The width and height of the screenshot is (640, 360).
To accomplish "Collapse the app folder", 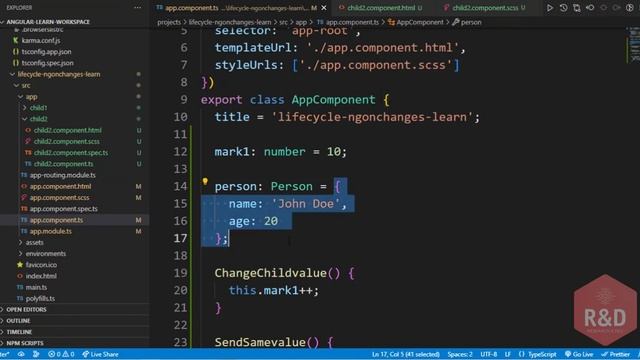I will (x=31, y=97).
